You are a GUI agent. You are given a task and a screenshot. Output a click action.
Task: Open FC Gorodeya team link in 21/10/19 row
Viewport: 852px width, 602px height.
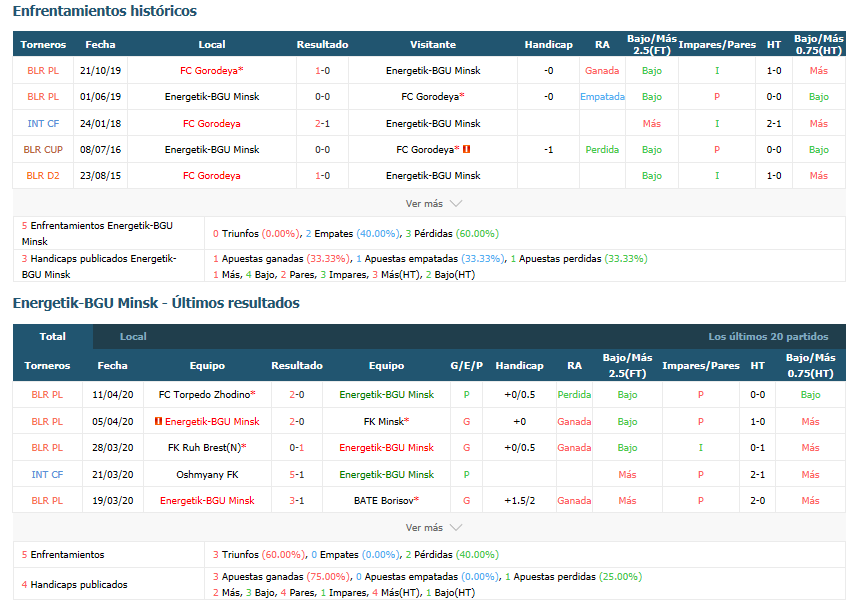pos(211,71)
